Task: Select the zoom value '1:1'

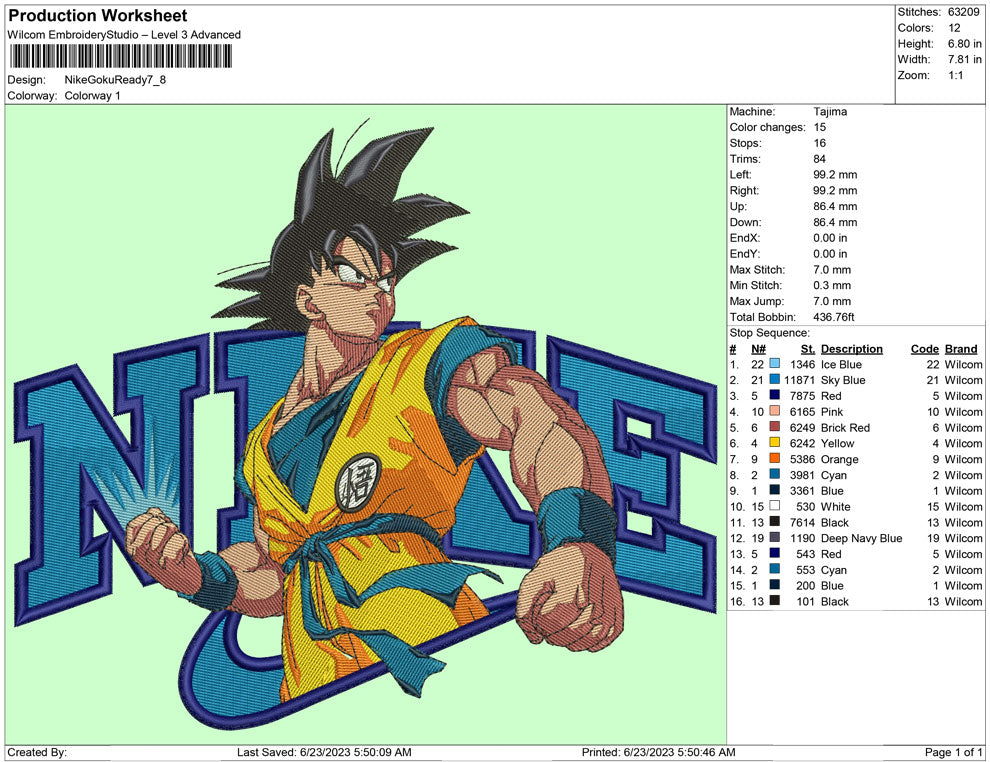Action: click(955, 75)
